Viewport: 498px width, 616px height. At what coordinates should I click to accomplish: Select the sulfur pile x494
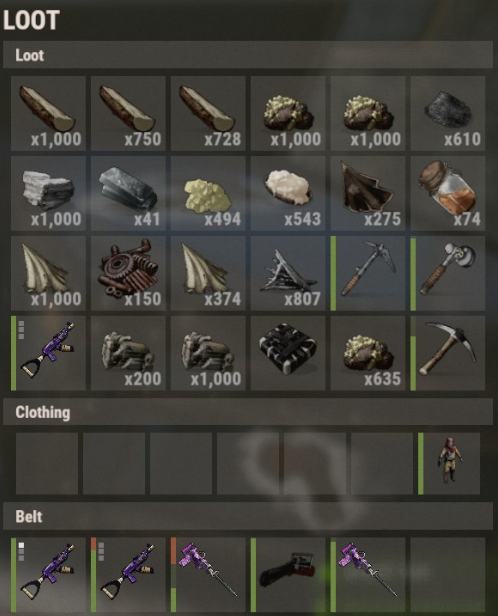(208, 193)
